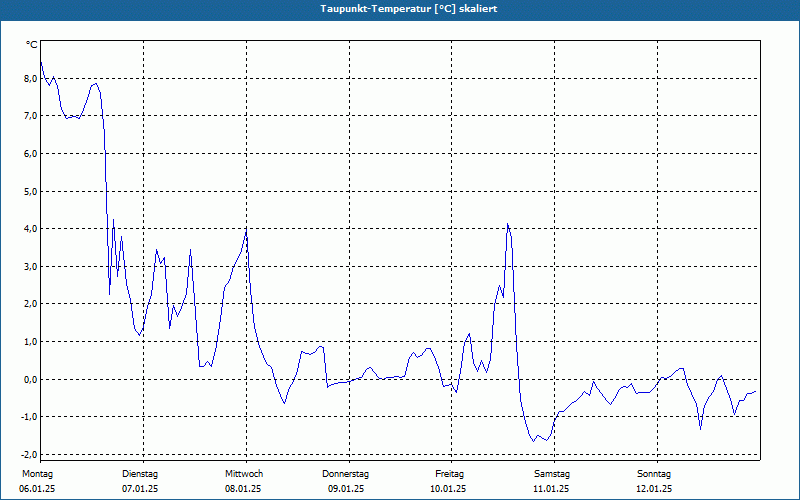Click the Montag day label
This screenshot has height=500, width=800.
tap(37, 474)
